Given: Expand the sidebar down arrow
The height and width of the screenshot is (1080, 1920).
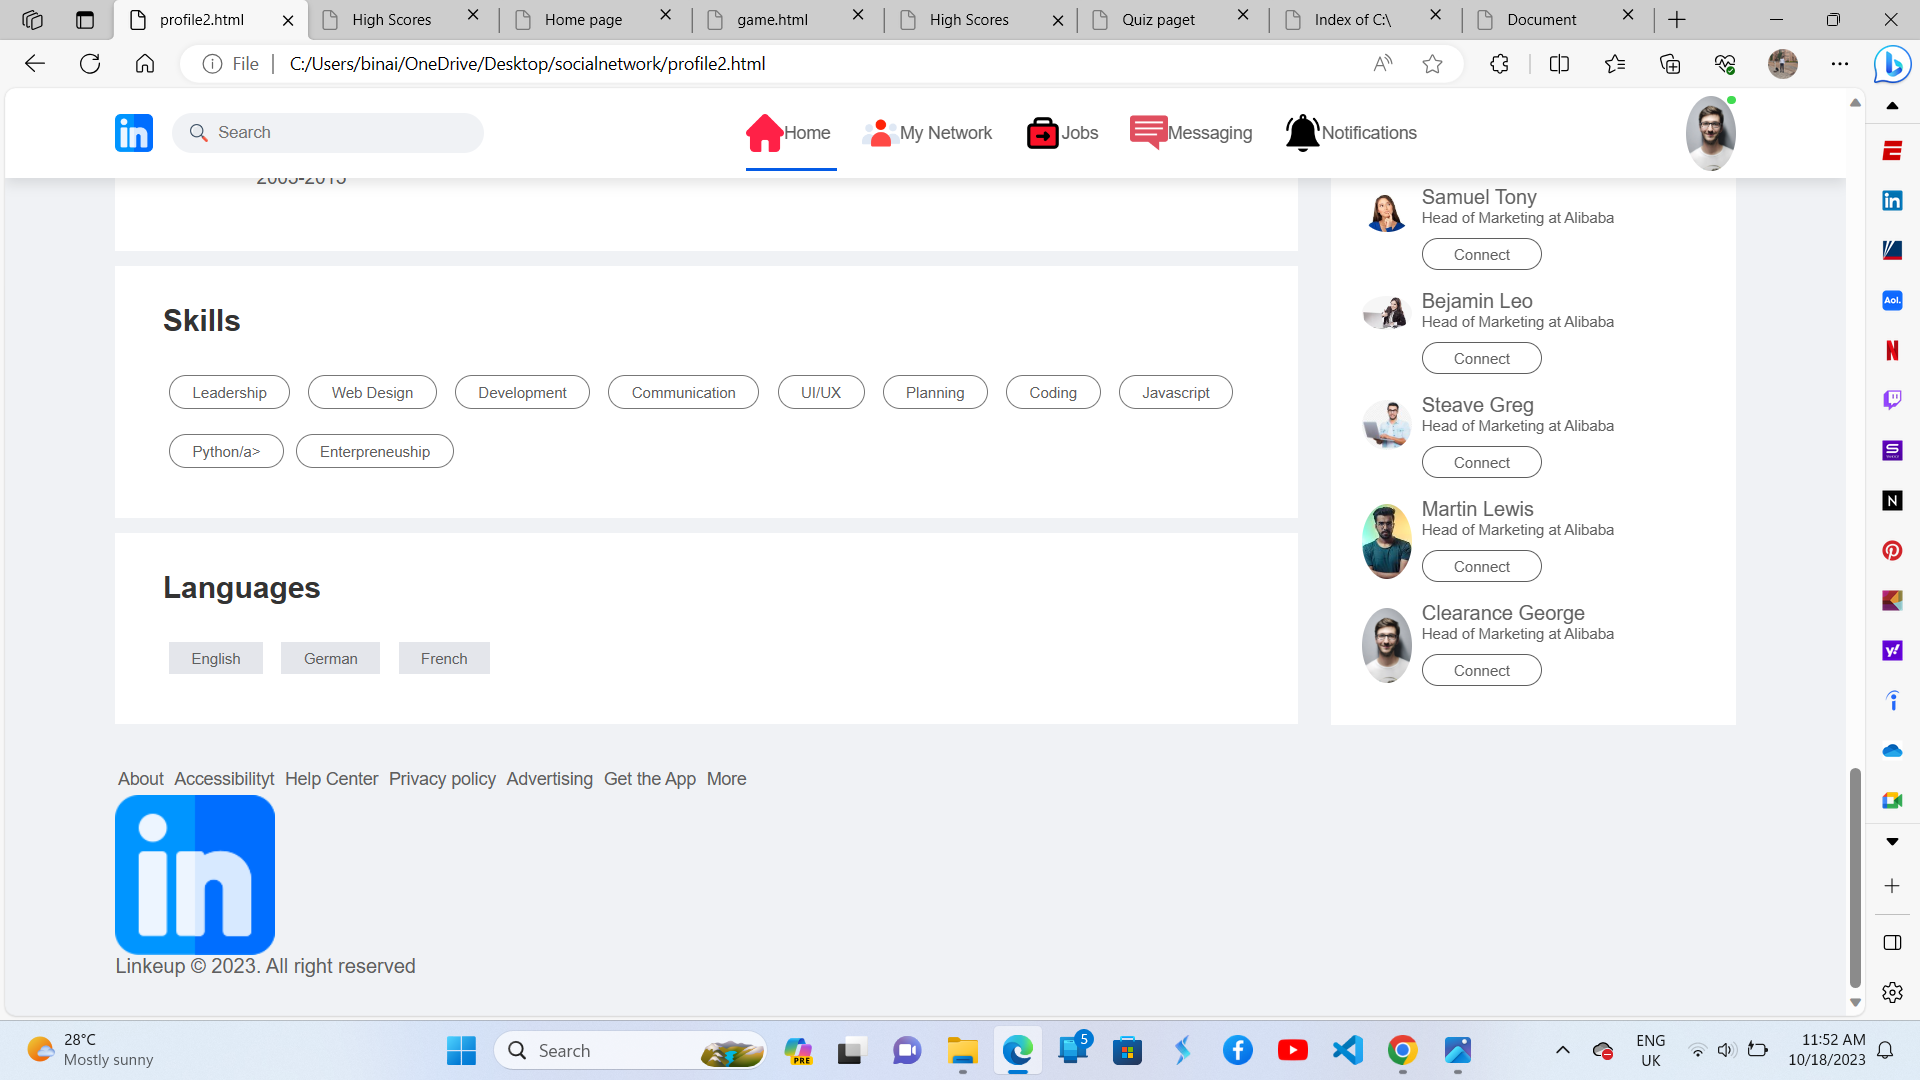Looking at the screenshot, I should (x=1892, y=842).
